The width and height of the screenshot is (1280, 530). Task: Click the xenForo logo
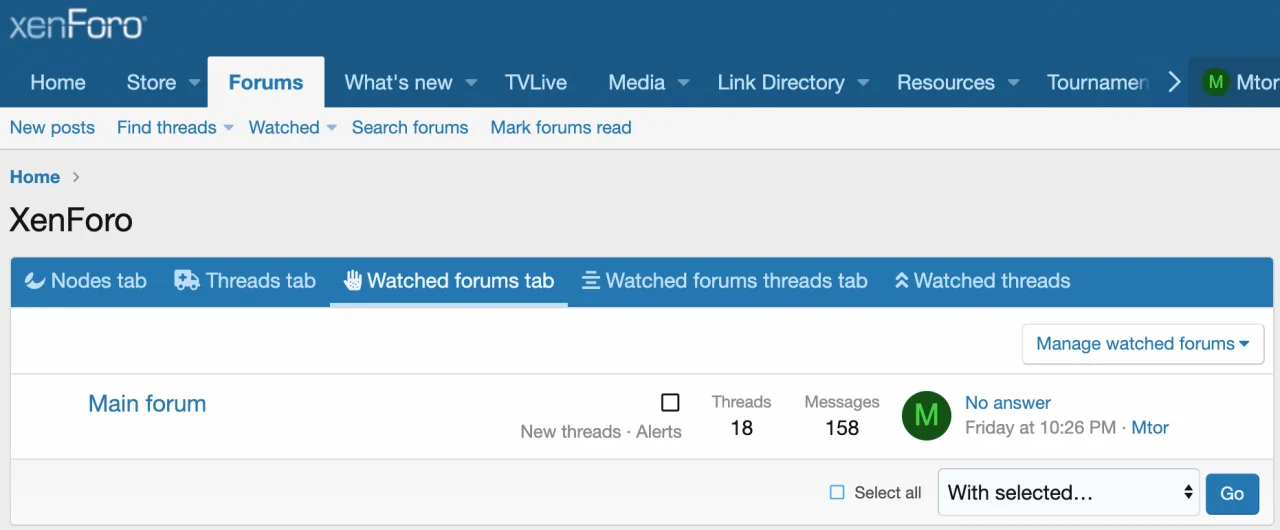coord(78,24)
